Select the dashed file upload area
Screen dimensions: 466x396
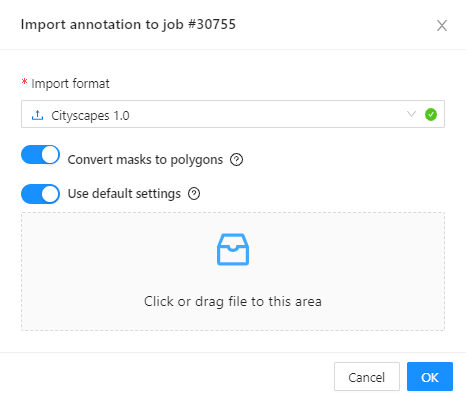click(x=233, y=271)
